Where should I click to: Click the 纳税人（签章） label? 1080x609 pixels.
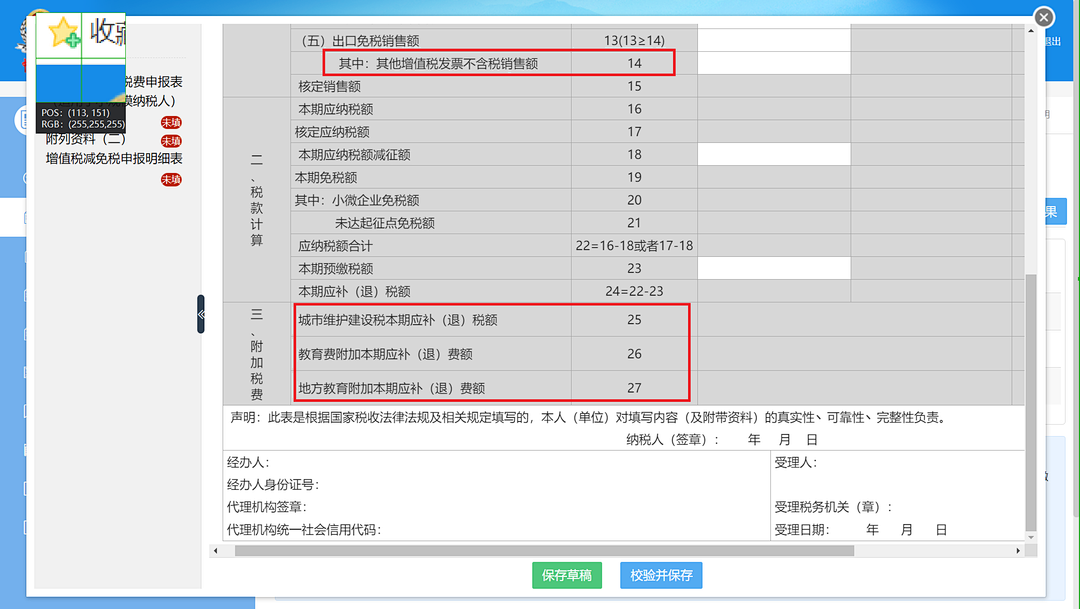click(672, 440)
